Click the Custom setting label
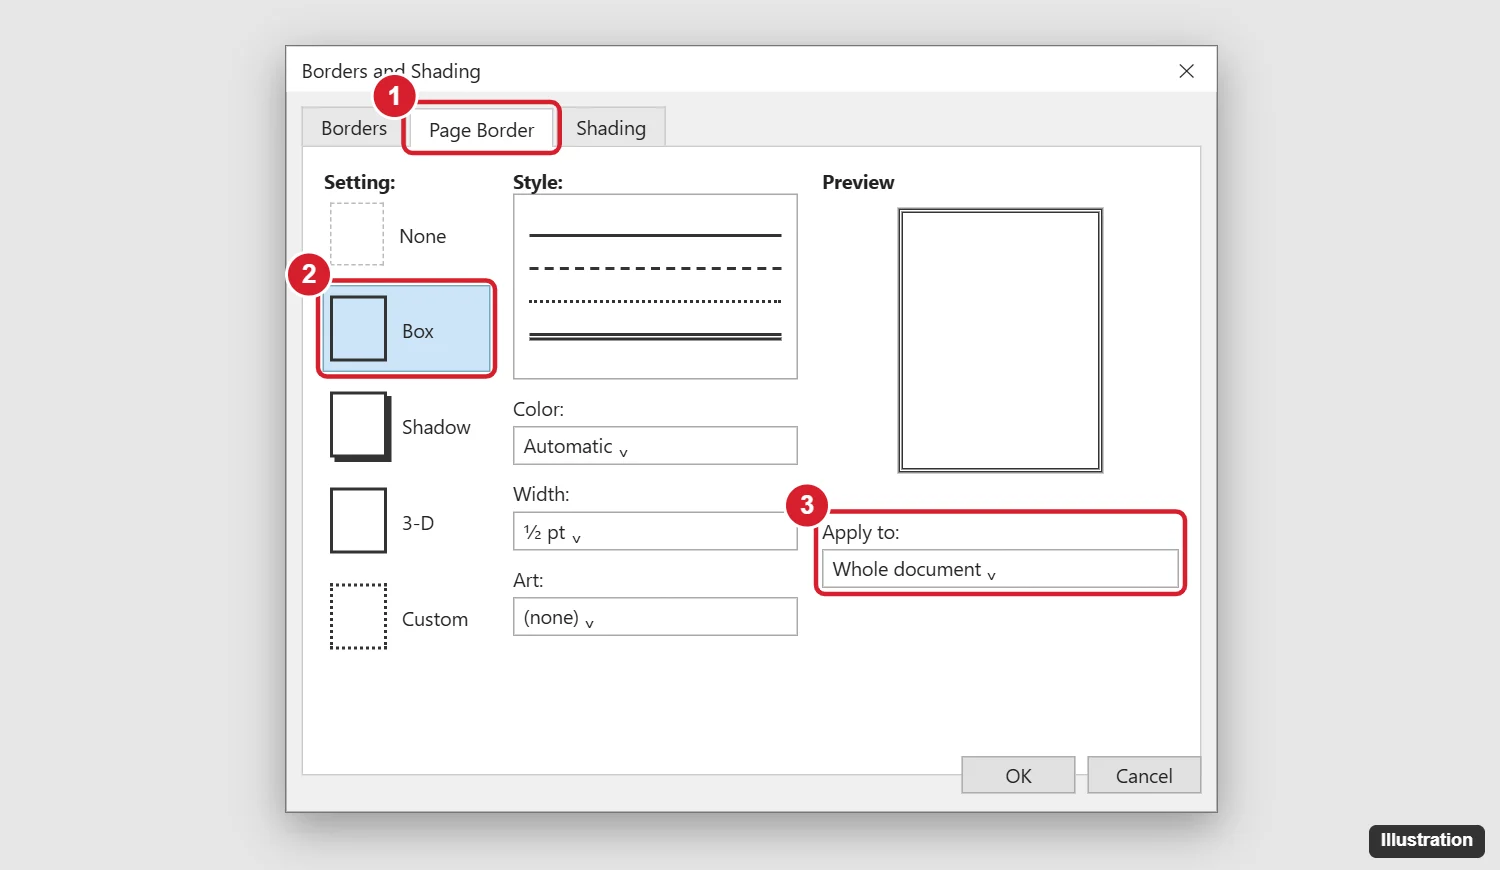 tap(435, 619)
